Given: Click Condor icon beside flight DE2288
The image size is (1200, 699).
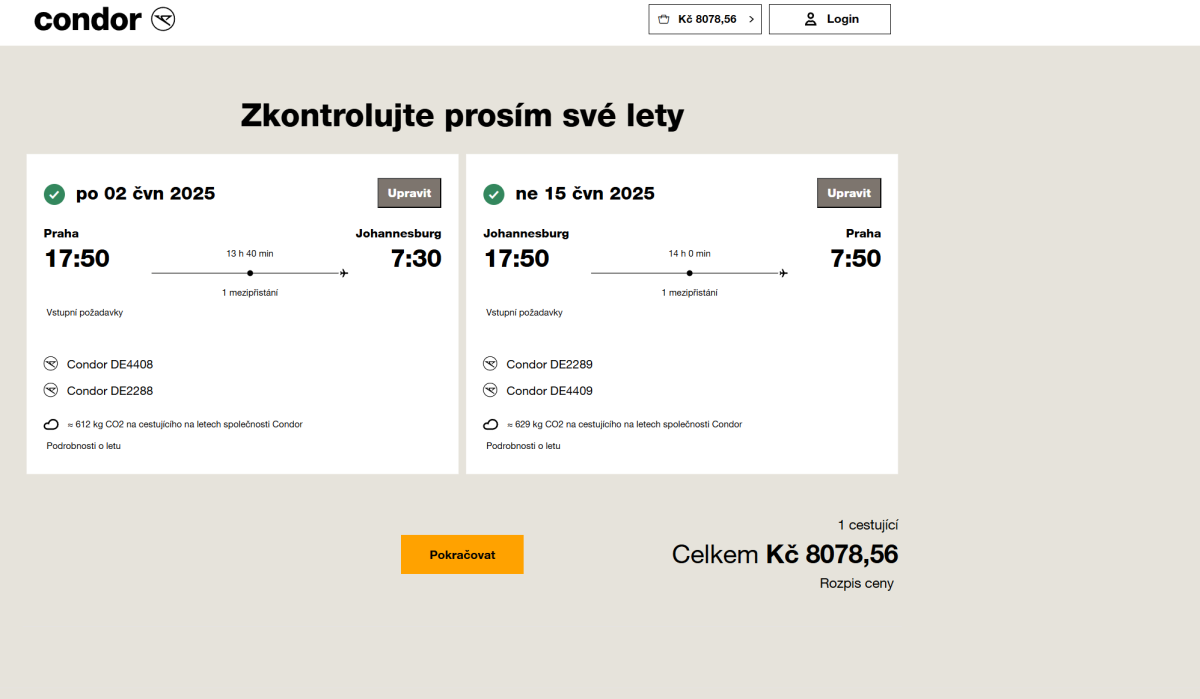Looking at the screenshot, I should 52,390.
